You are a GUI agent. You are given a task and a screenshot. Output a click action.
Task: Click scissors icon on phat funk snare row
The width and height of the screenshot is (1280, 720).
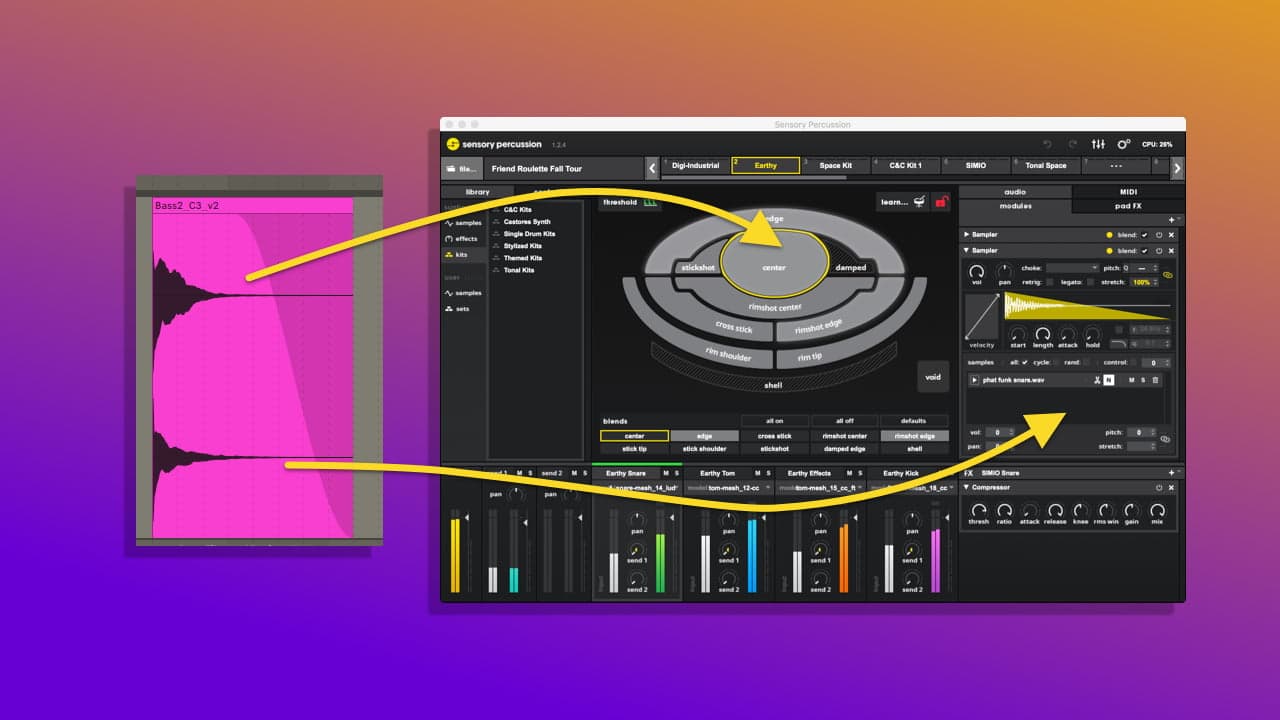(1097, 380)
